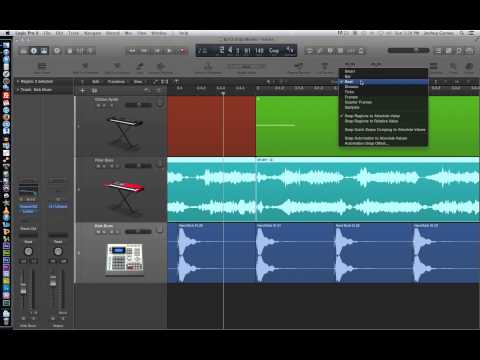The width and height of the screenshot is (480, 360).
Task: Solo the first synth track
Action: [x=104, y=105]
